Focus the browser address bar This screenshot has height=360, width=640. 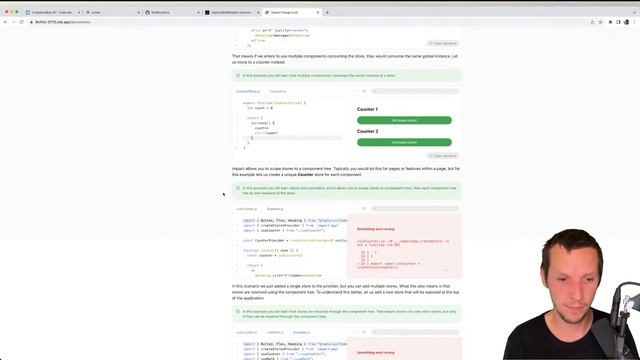coord(306,22)
